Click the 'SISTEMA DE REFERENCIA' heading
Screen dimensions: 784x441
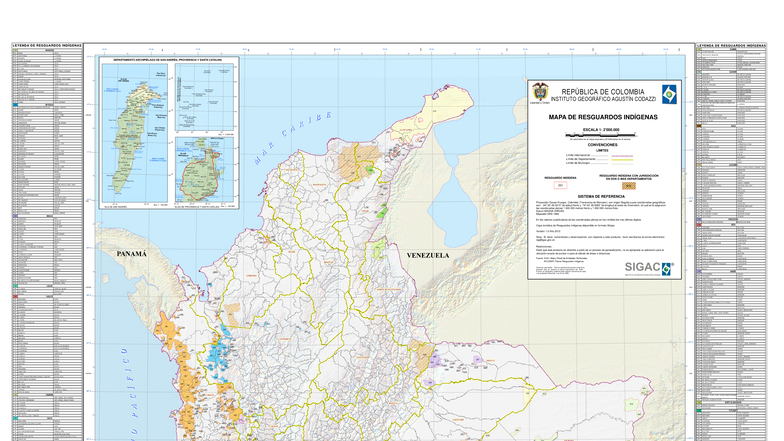601,196
